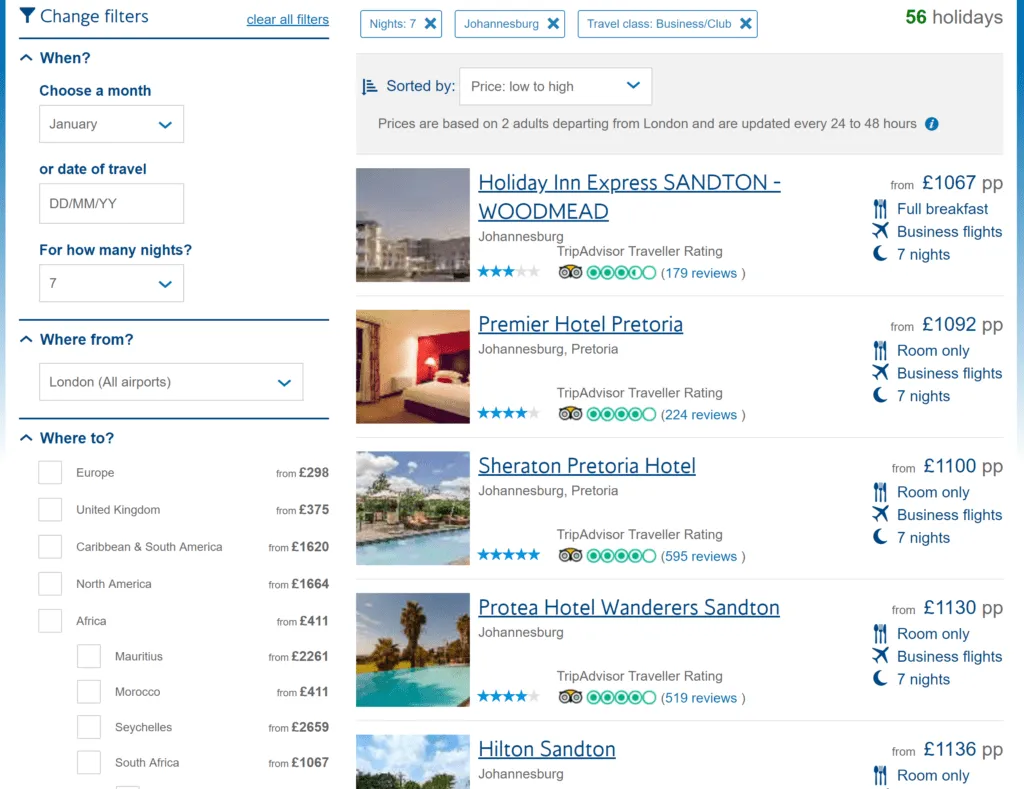Open the Premier Hotel Pretoria listing
Screen dimensions: 1024x789
580,324
